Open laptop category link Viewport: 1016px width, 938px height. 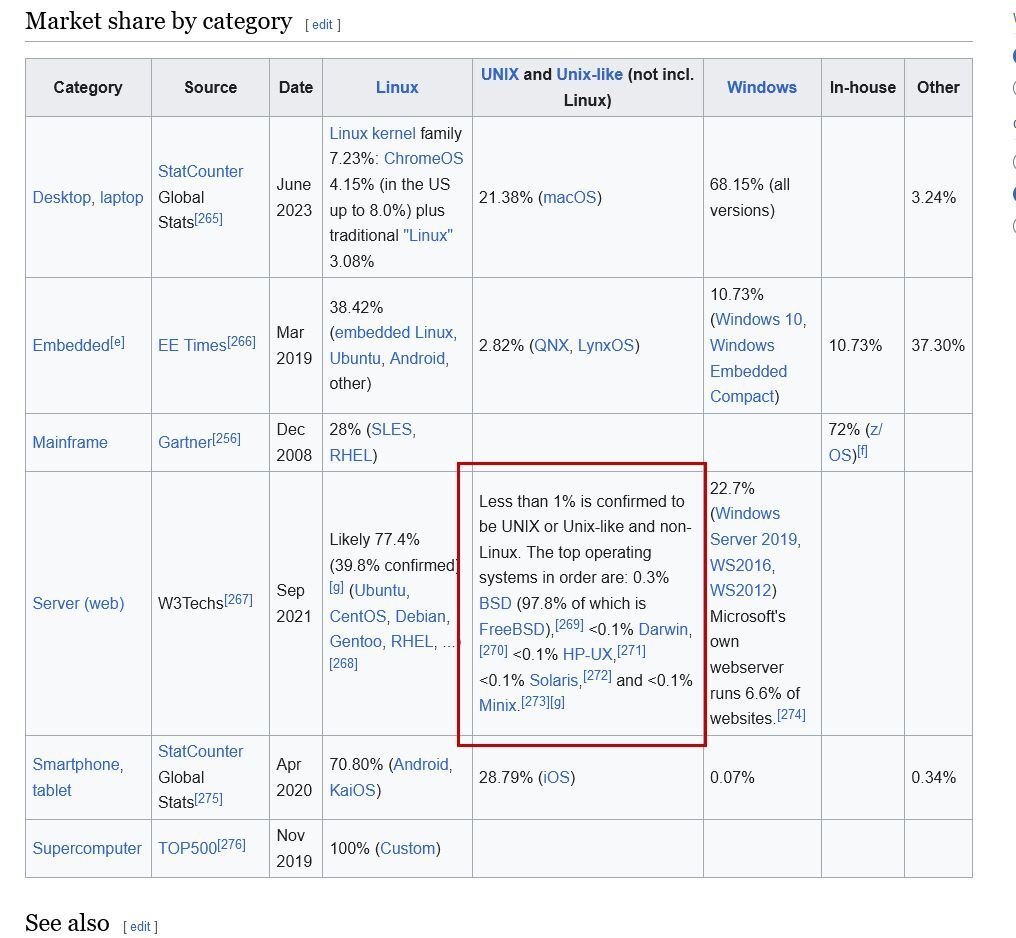point(121,198)
